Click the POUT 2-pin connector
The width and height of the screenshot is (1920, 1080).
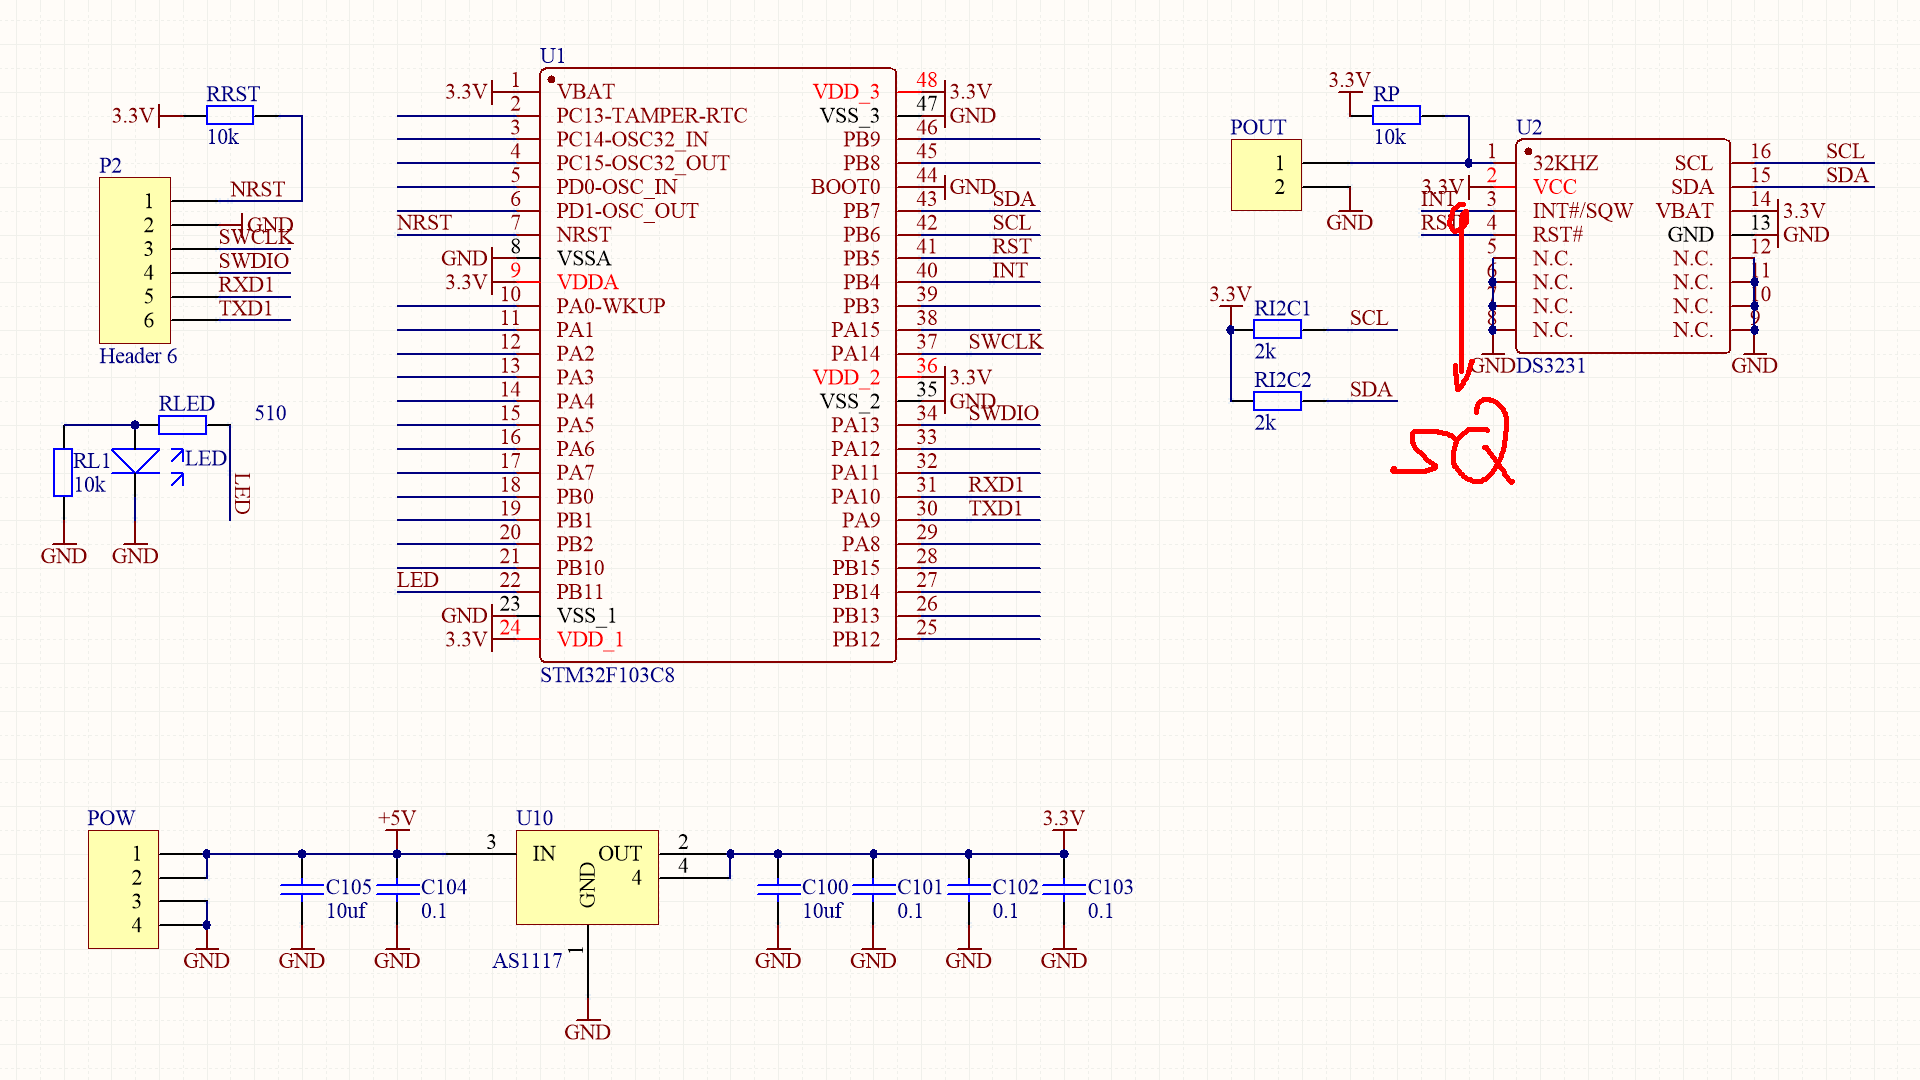coord(1265,175)
